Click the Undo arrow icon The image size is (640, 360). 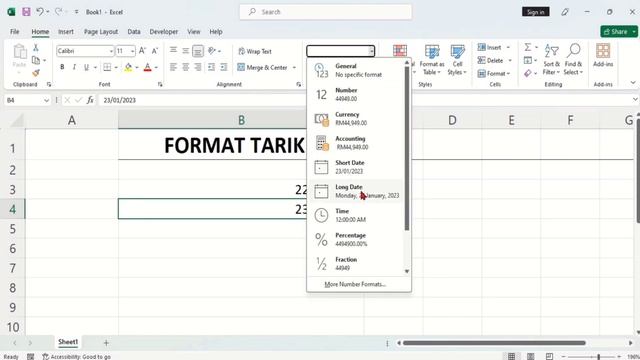tap(40, 12)
